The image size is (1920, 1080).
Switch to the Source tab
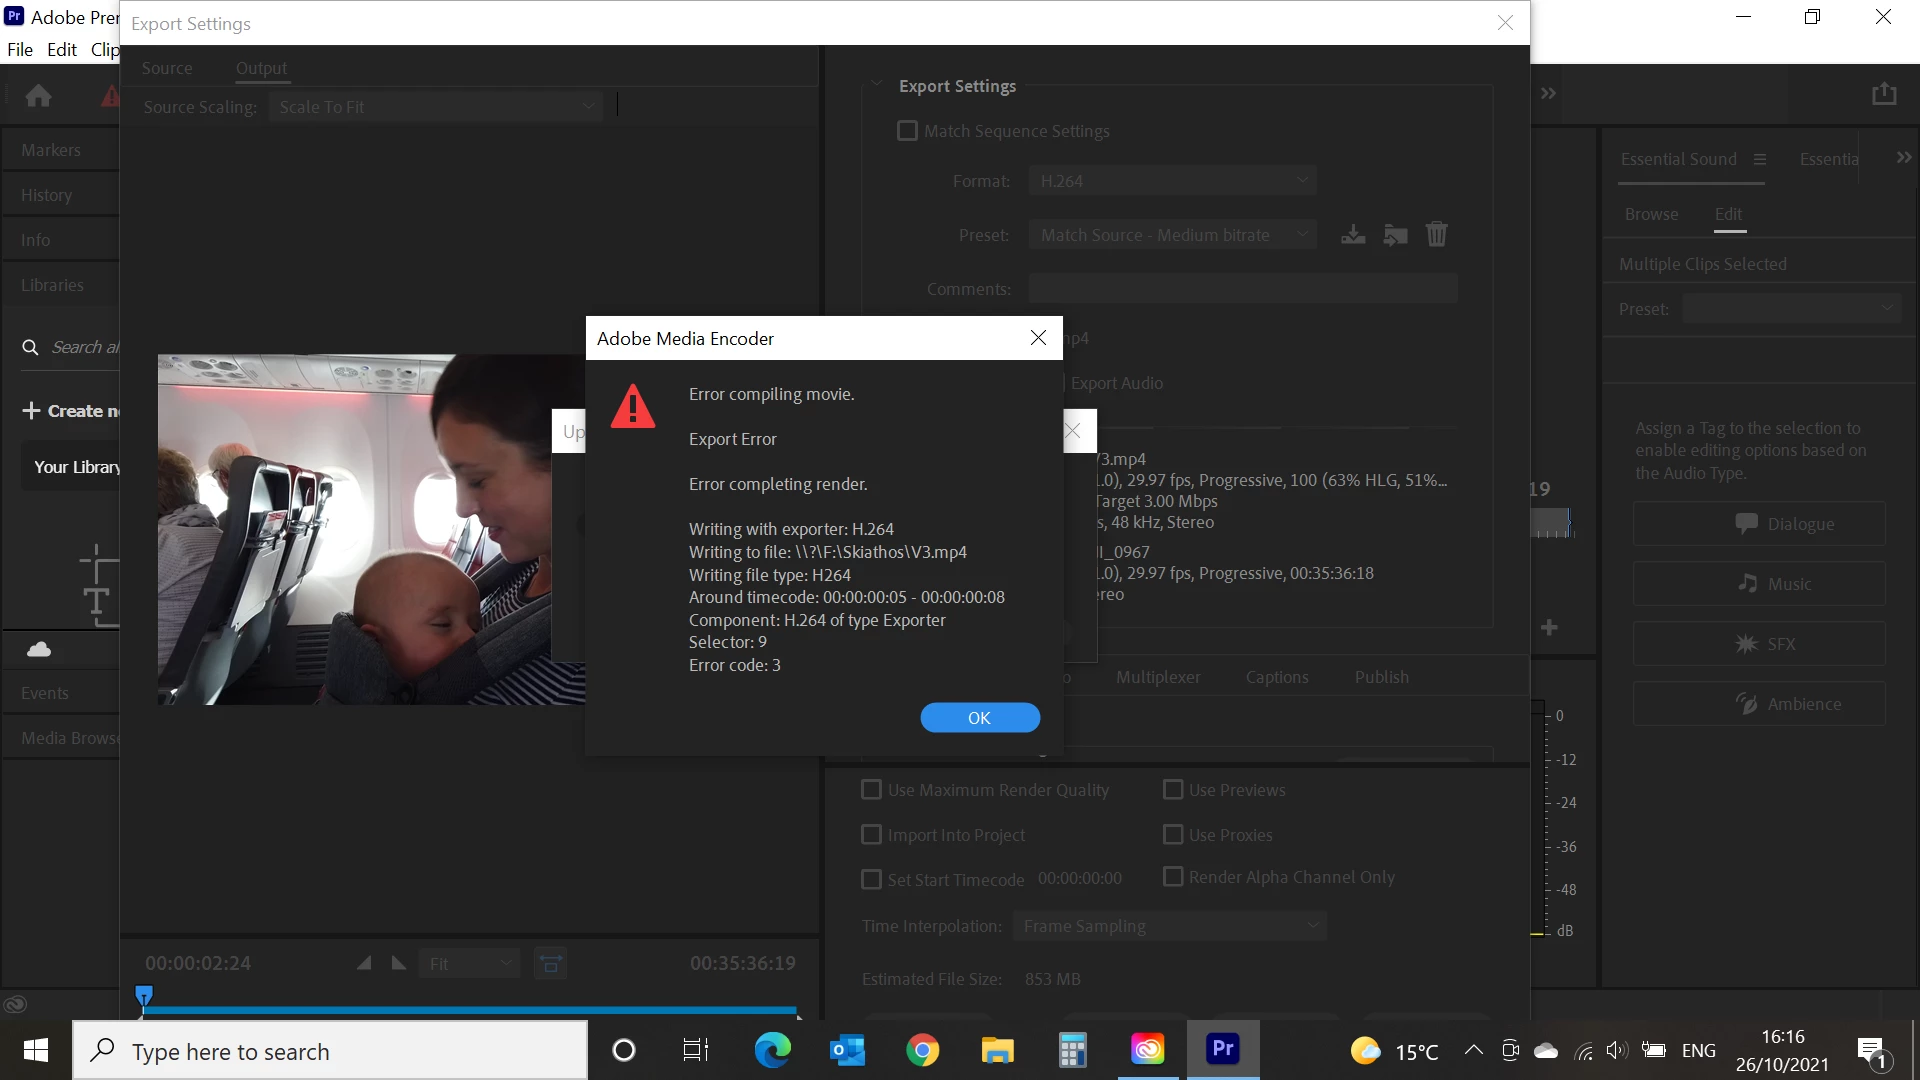coord(167,68)
